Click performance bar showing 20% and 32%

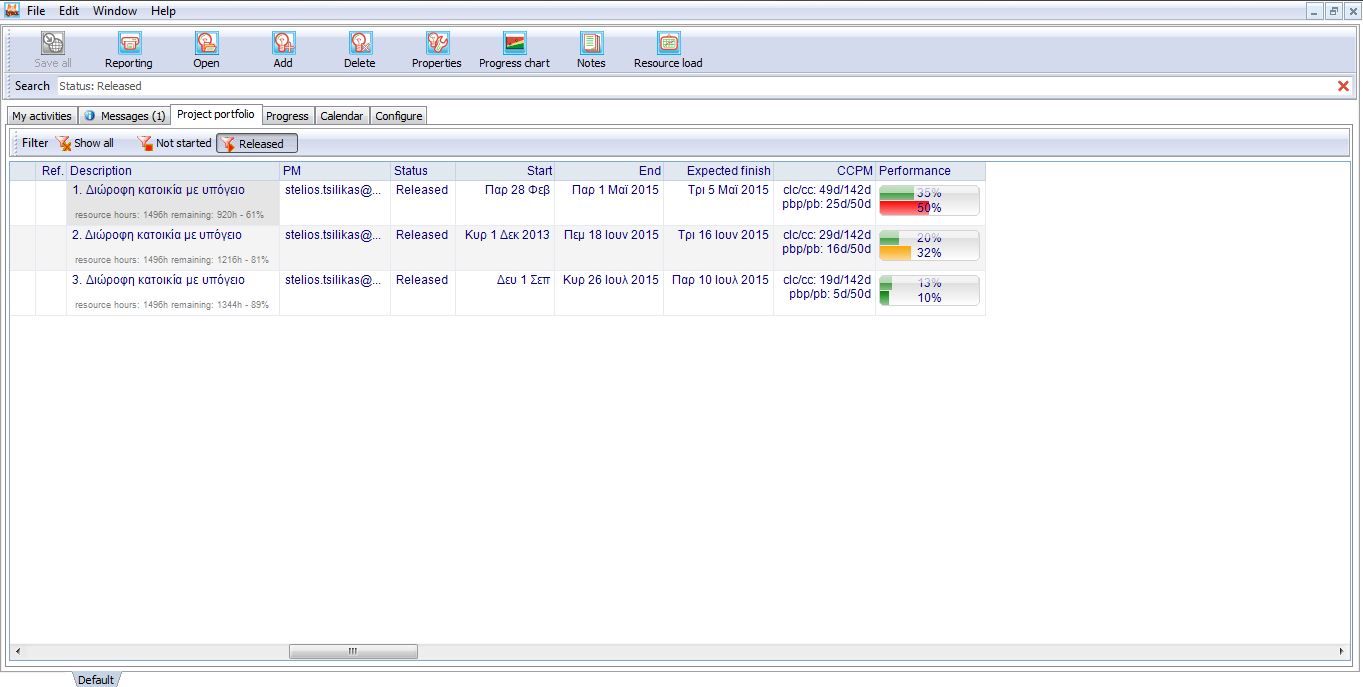pos(929,245)
